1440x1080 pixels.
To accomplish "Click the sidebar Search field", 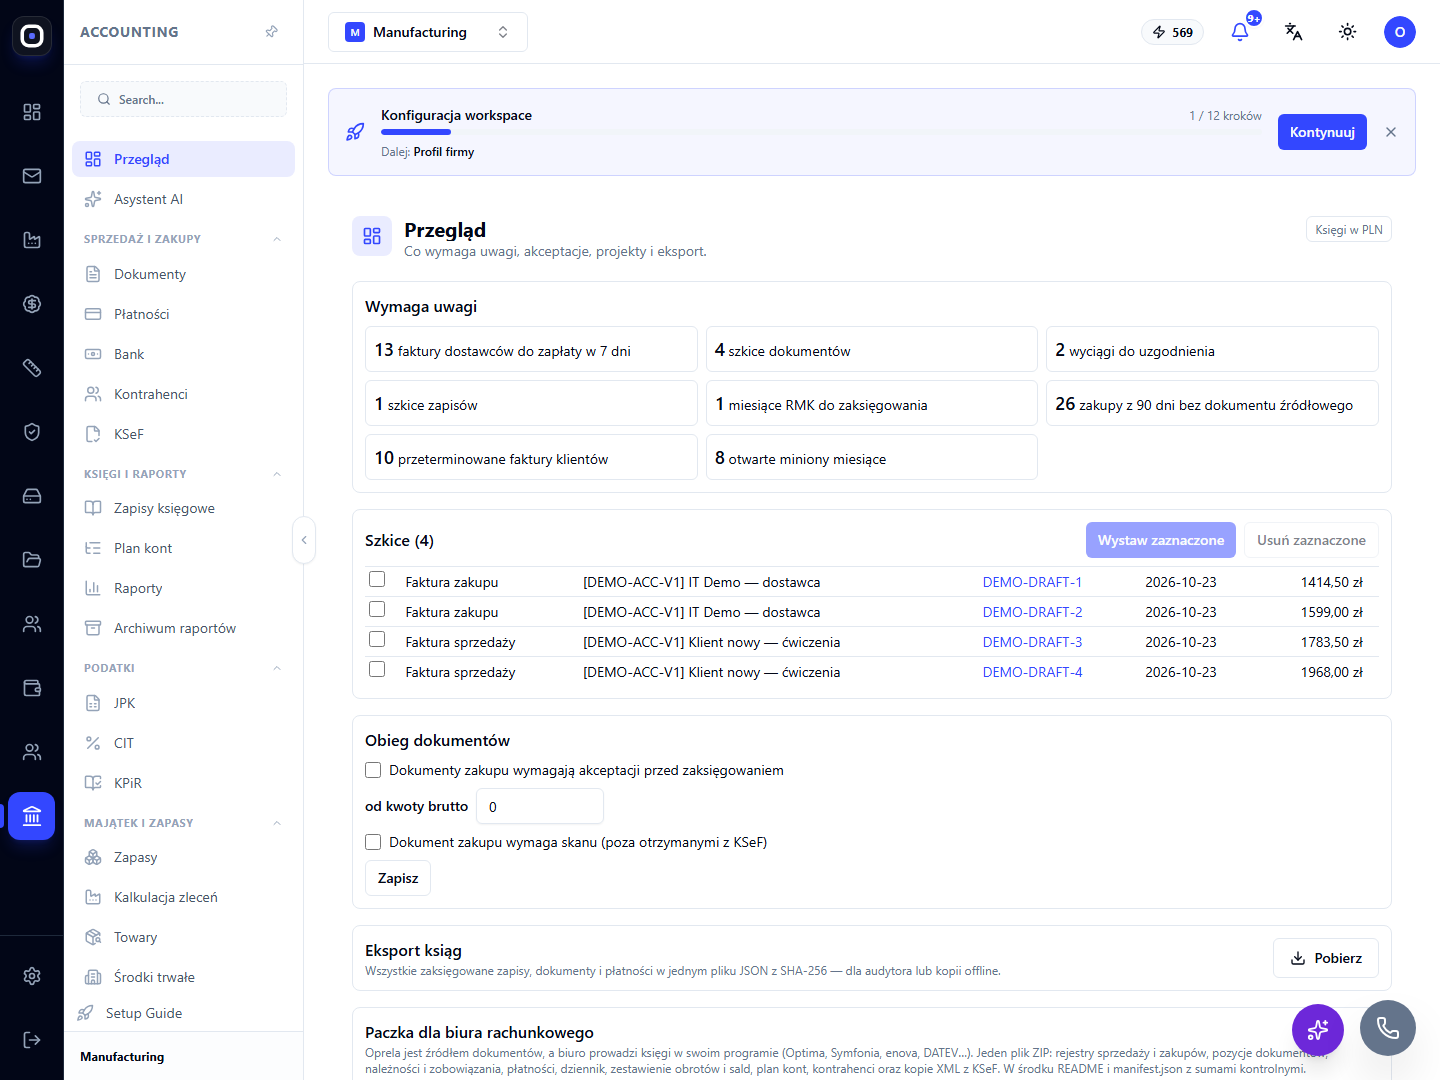I will 183,99.
